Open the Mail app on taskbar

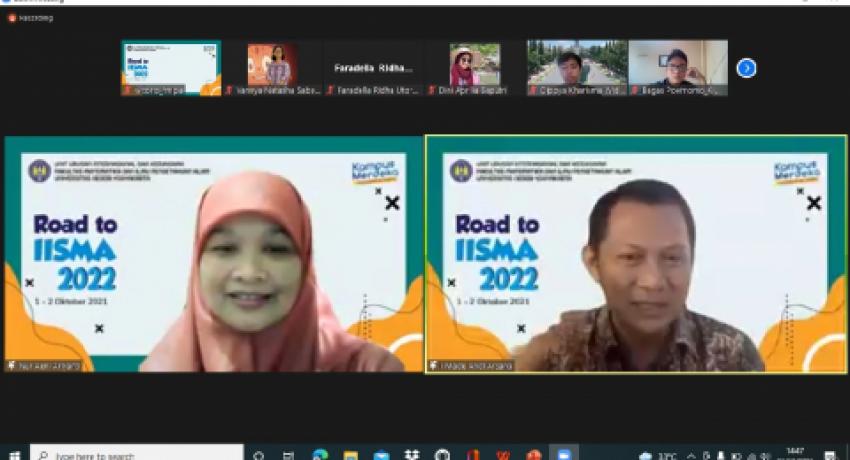coord(381,455)
